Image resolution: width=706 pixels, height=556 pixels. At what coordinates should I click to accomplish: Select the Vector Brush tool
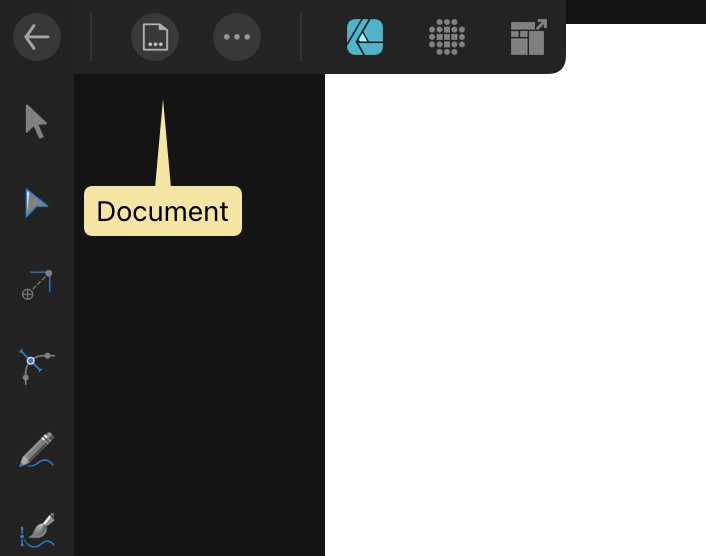click(x=37, y=530)
